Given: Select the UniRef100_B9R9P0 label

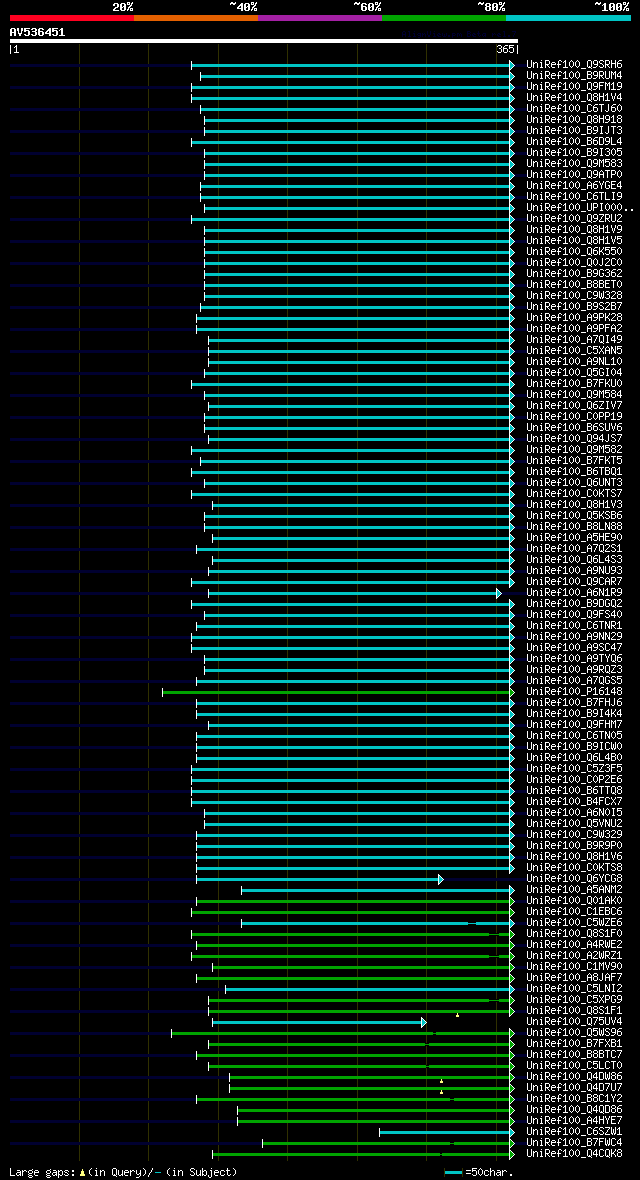Looking at the screenshot, I should (574, 846).
